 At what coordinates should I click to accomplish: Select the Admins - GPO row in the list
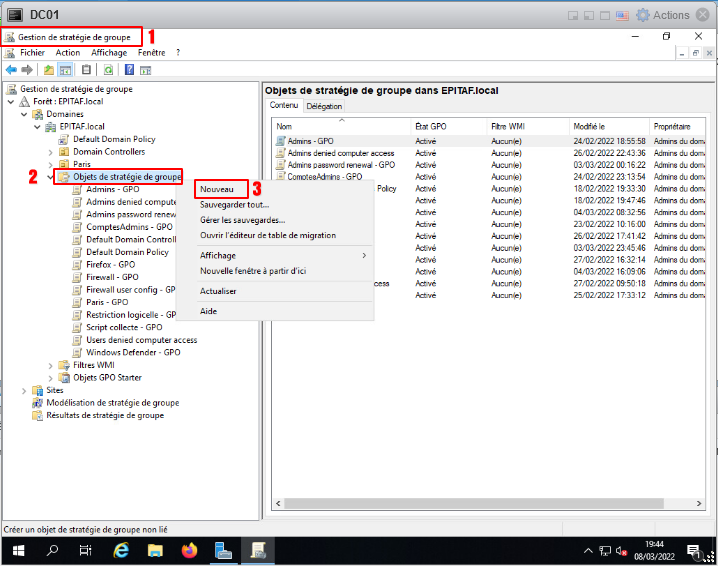tap(310, 141)
